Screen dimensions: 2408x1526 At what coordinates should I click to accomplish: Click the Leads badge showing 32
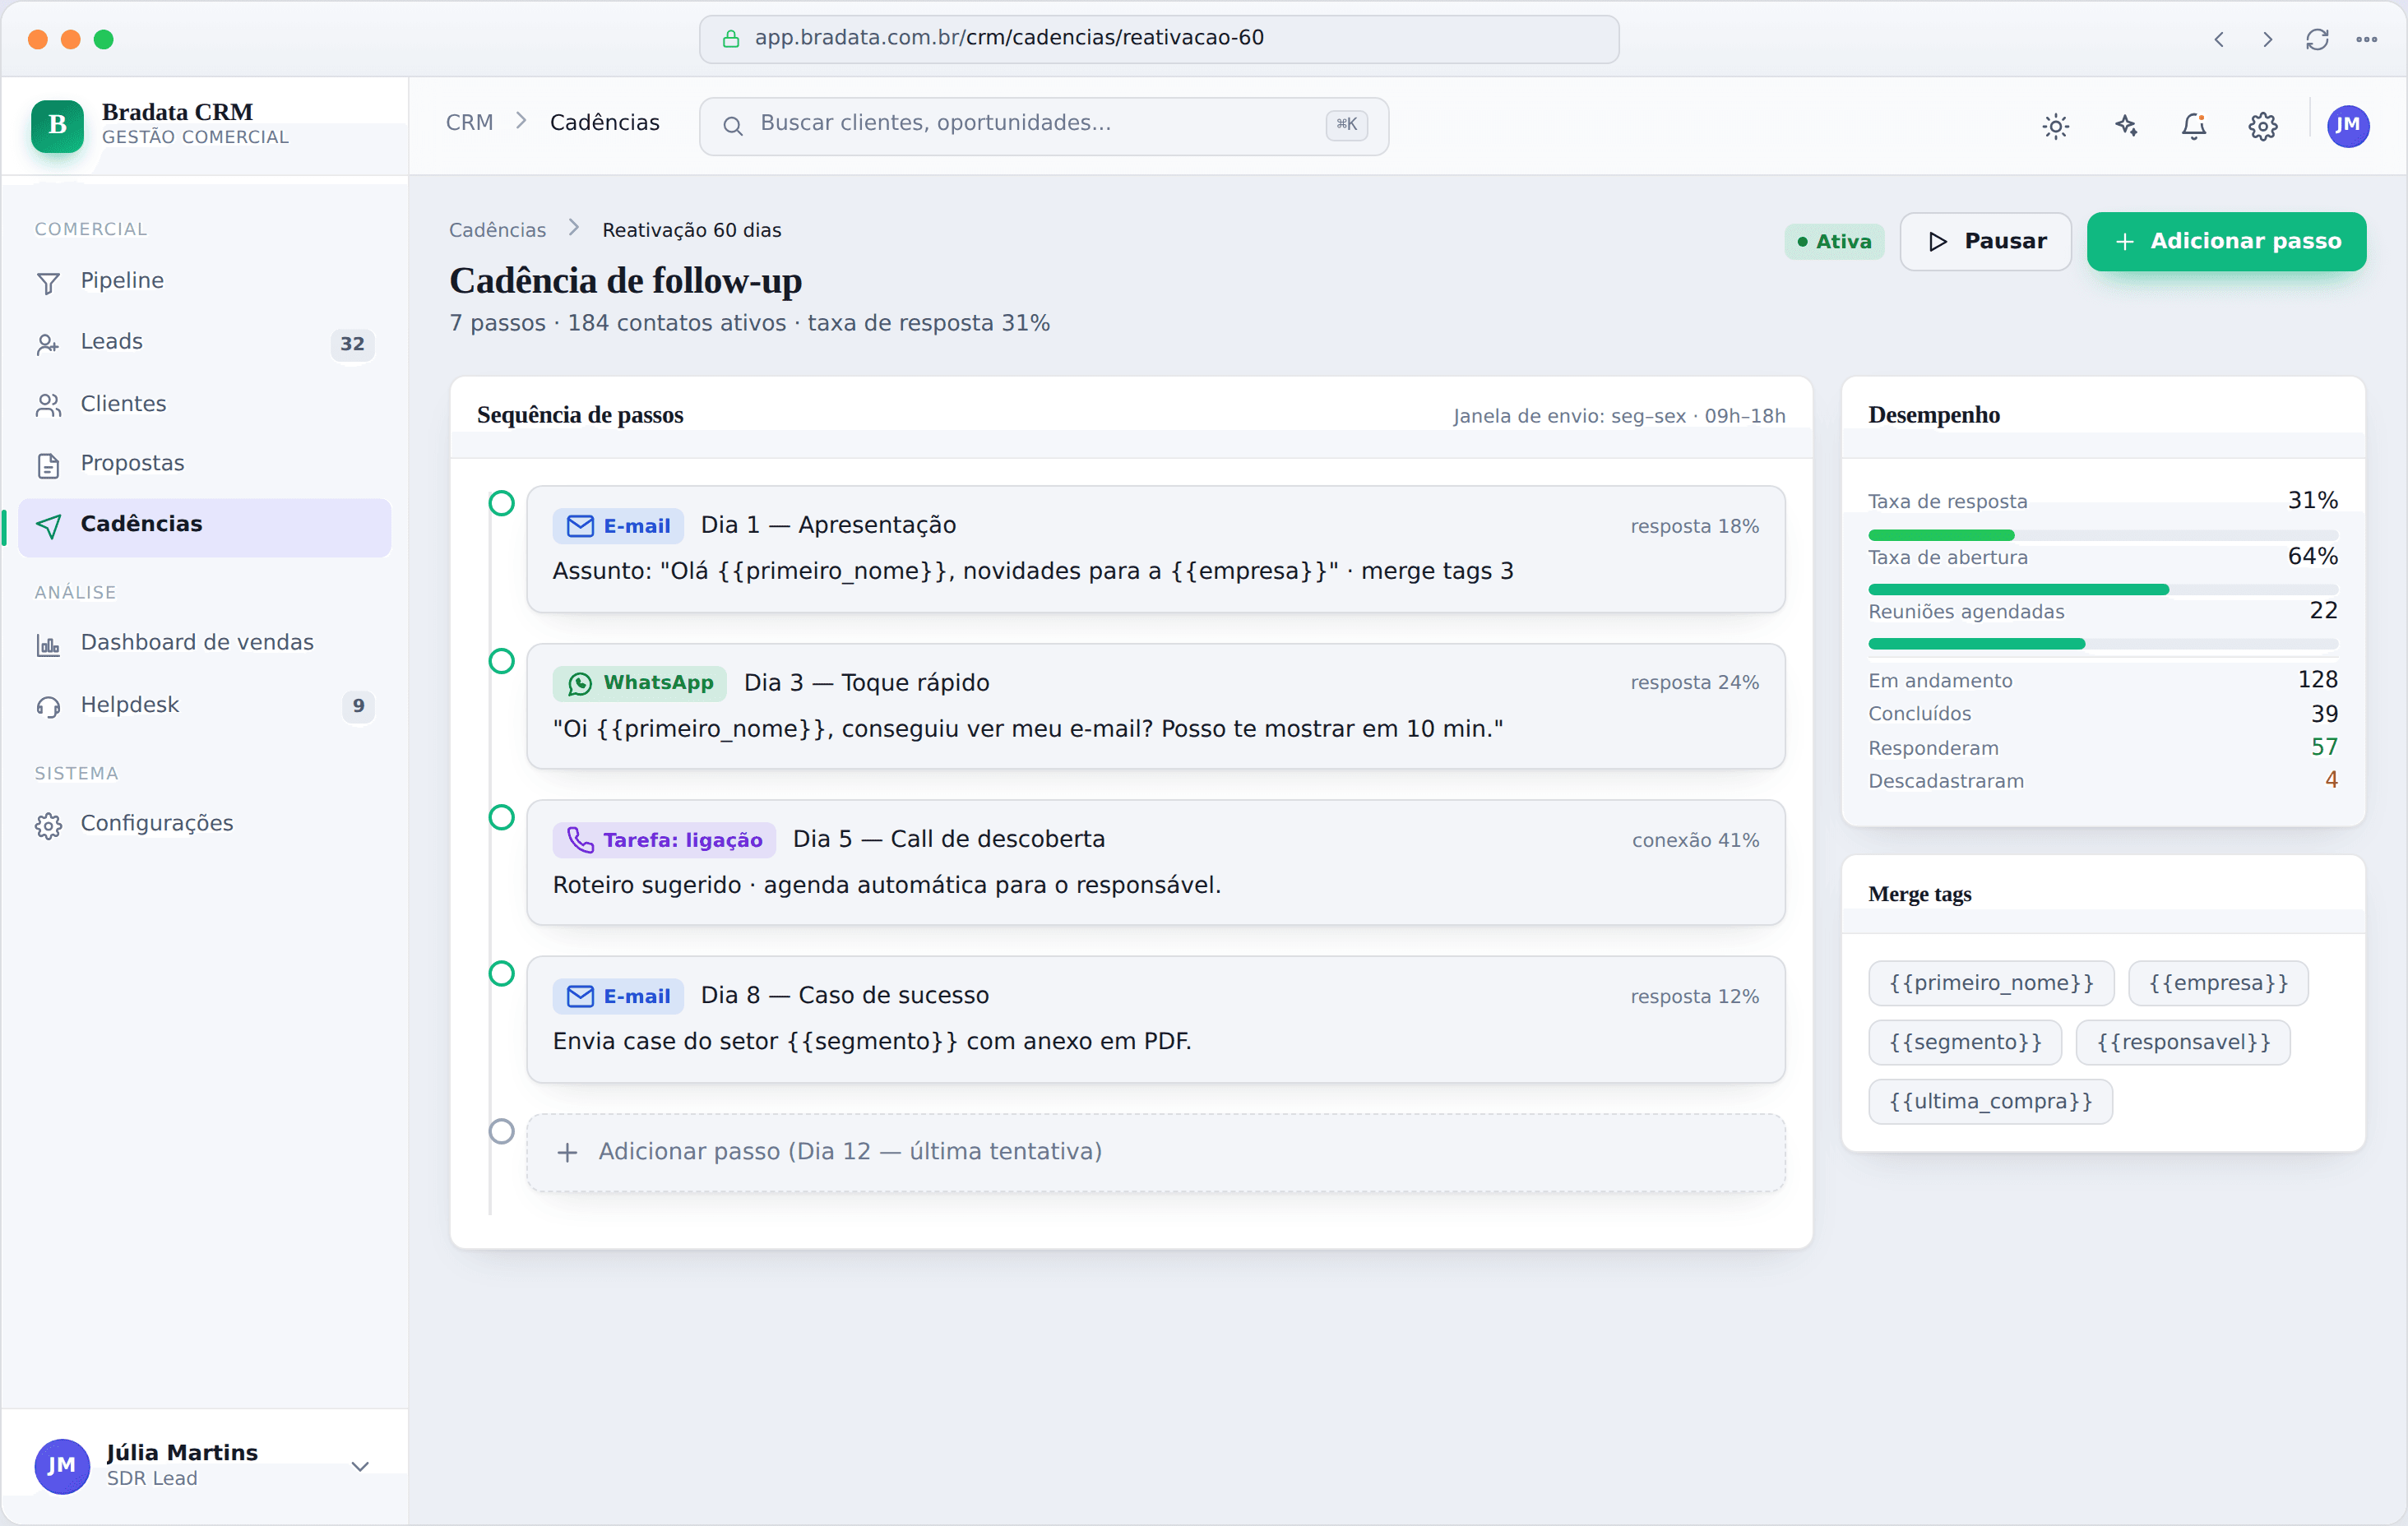pos(352,344)
